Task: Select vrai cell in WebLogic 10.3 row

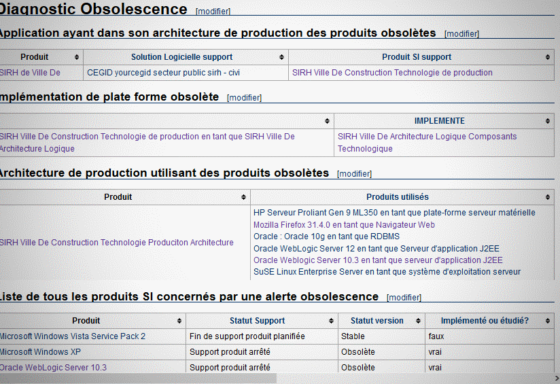Action: point(490,367)
